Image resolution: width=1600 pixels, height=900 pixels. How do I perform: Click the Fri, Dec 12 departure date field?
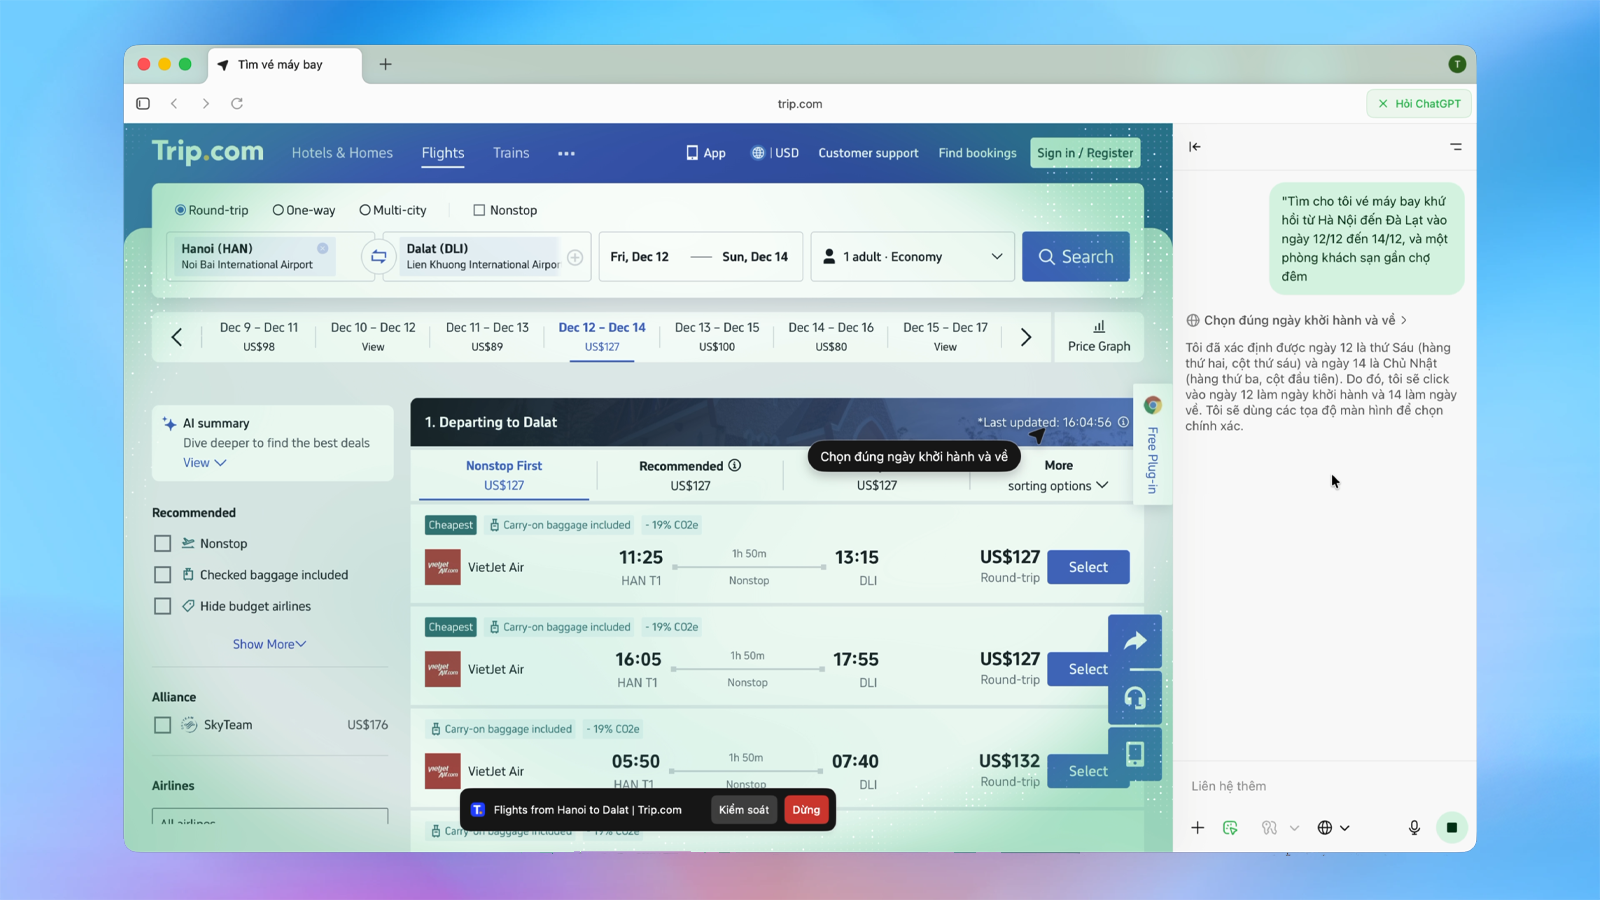point(640,257)
